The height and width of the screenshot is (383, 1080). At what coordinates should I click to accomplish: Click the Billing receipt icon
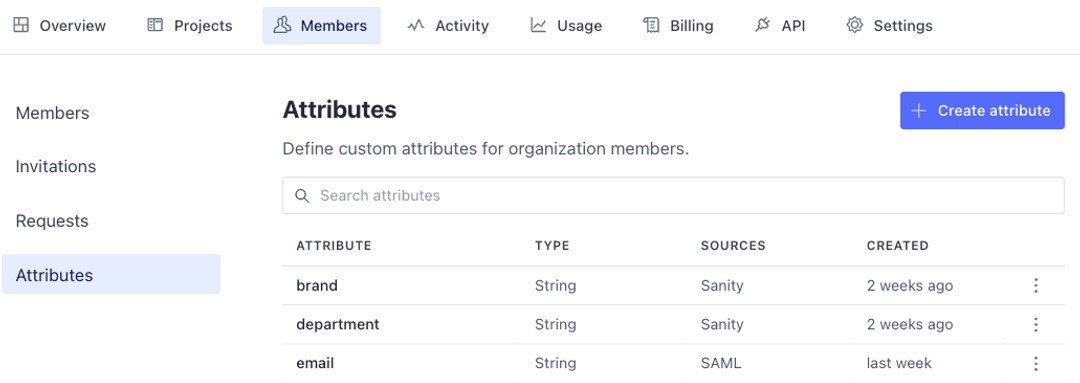[x=651, y=25]
